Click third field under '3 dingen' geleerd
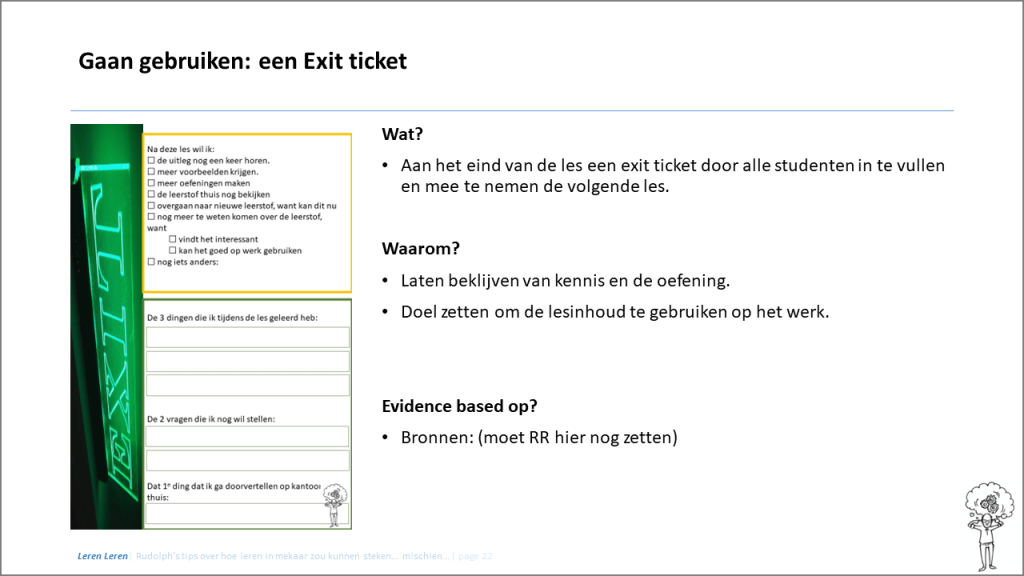The image size is (1024, 576). 248,385
